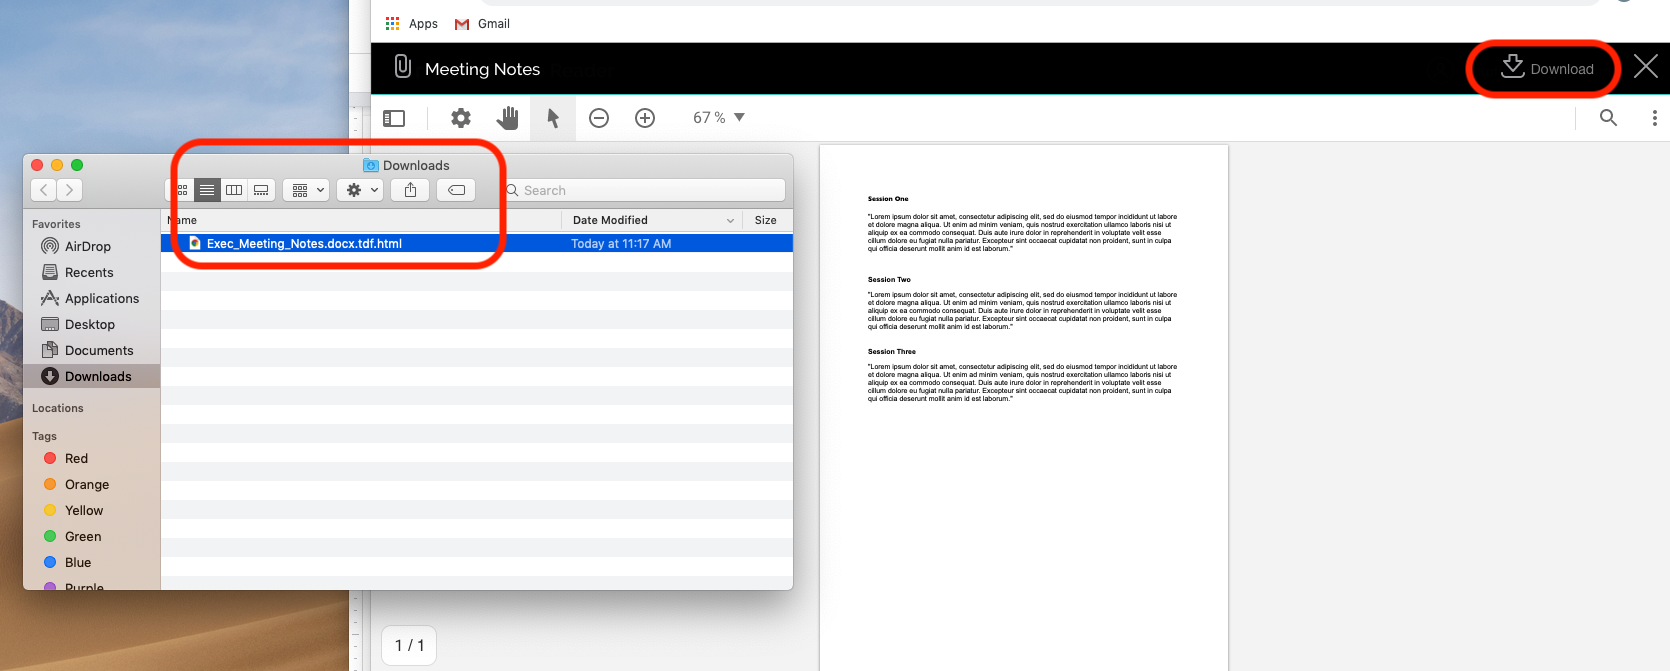
Task: Click the Finder share icon
Action: coord(410,190)
